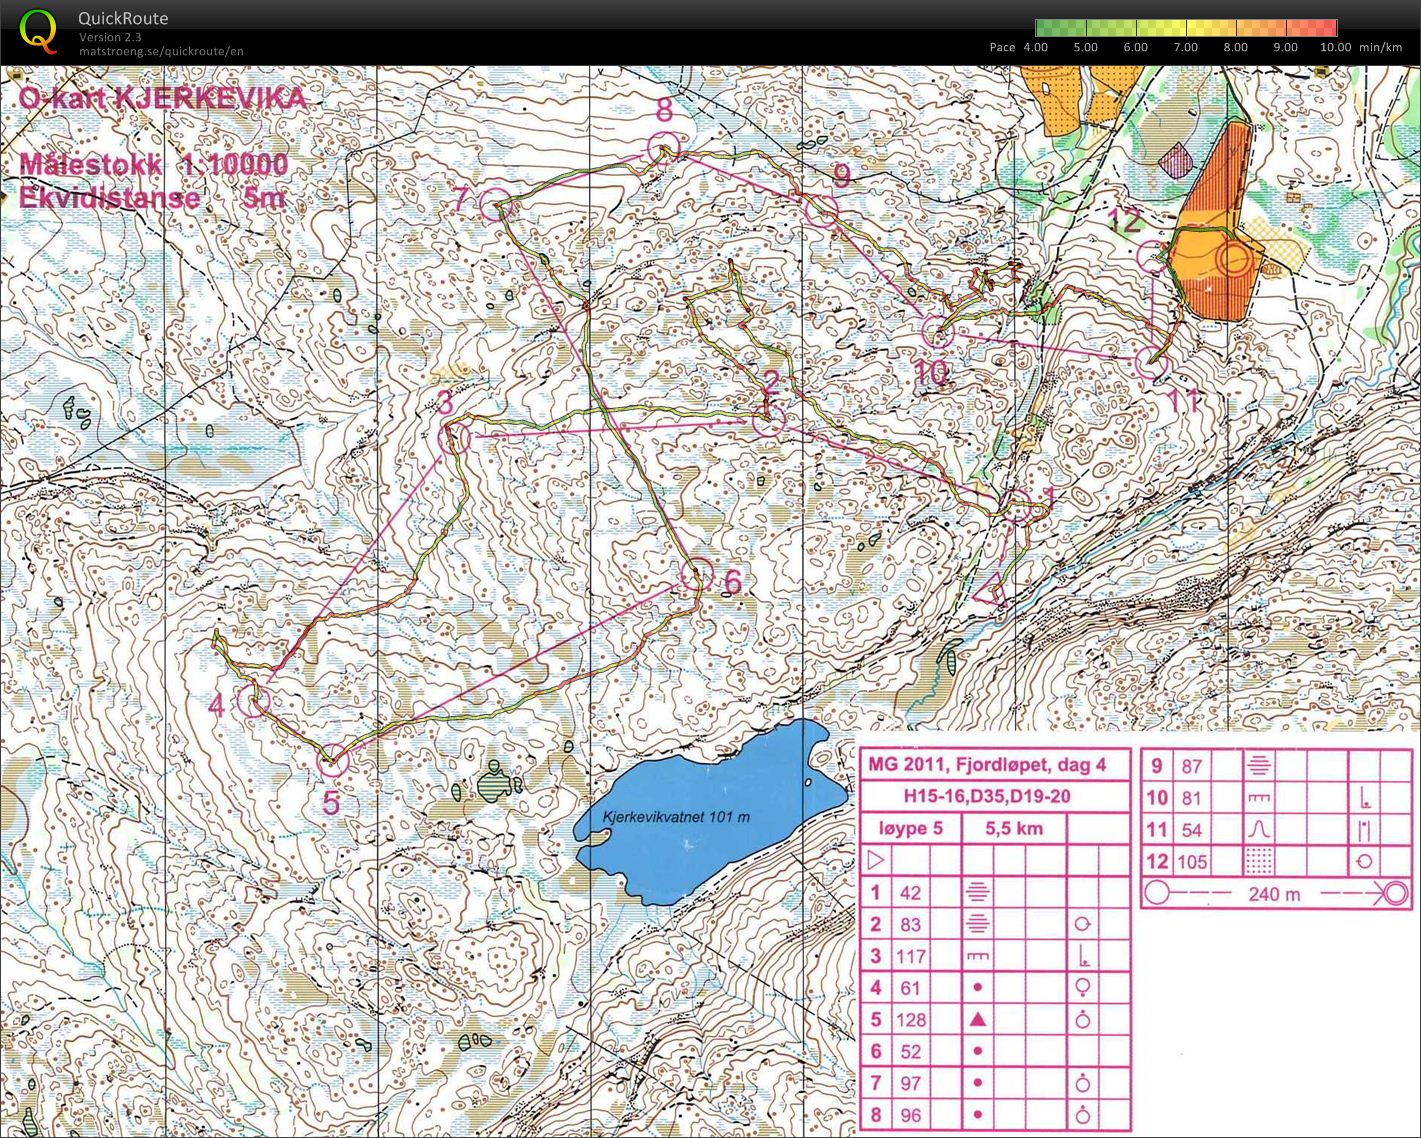1421x1138 pixels.
Task: Click the Målestokk 1:10000 scale text
Action: click(154, 165)
